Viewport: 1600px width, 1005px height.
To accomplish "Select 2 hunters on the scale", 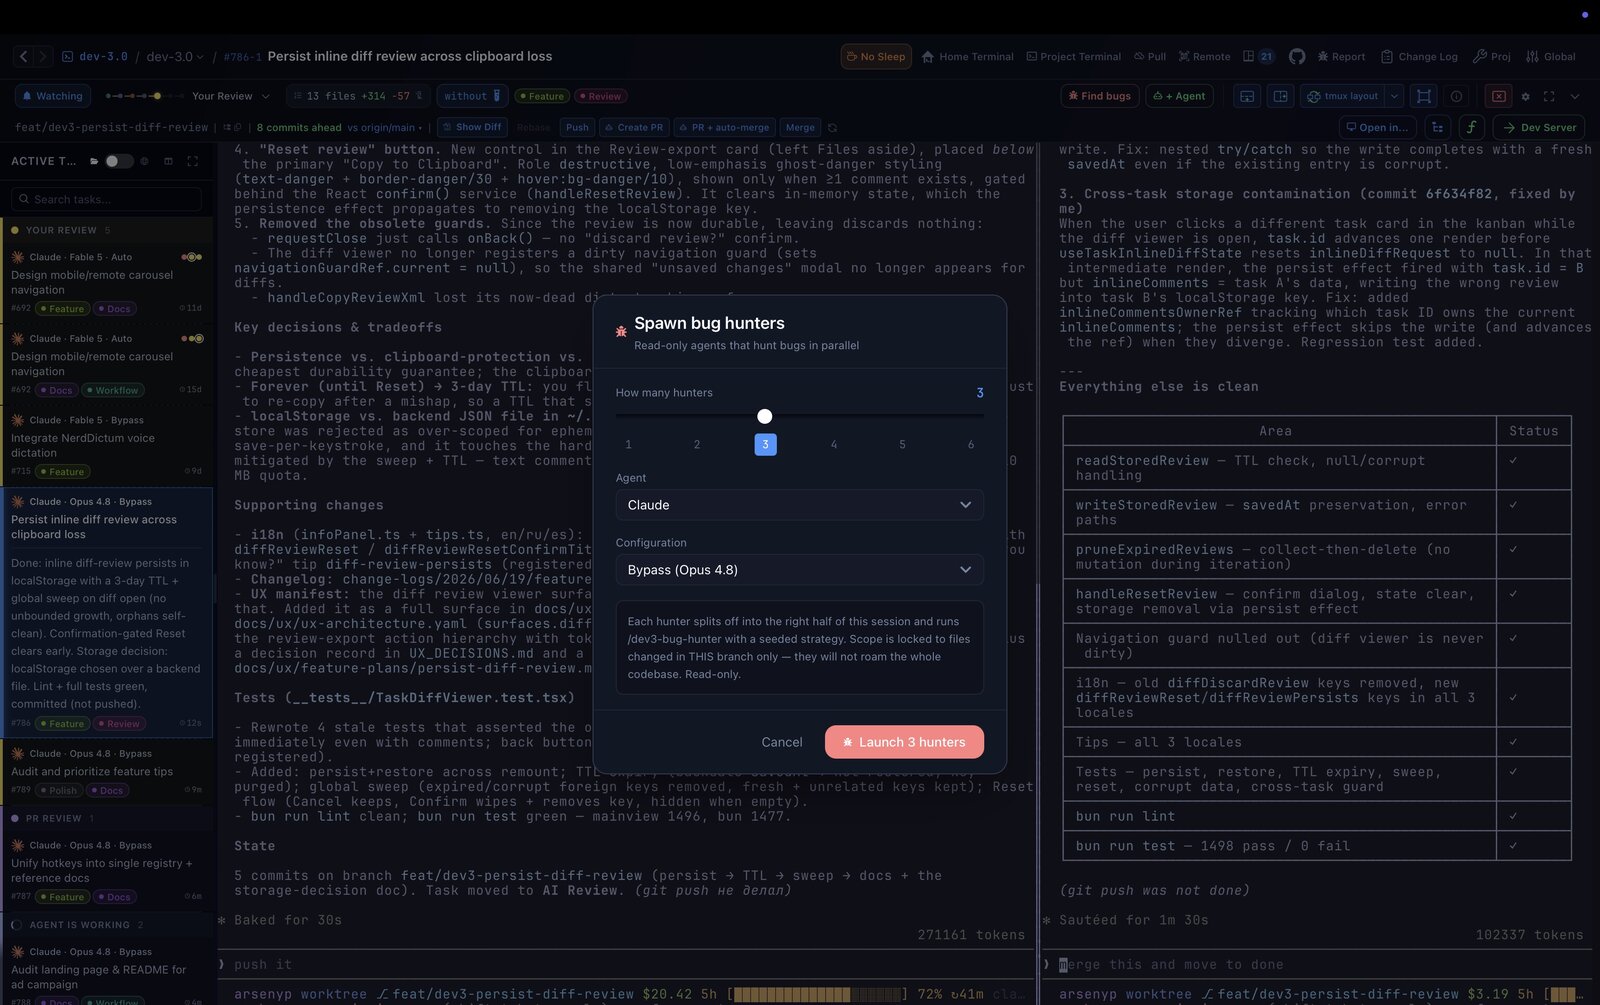I will [697, 445].
